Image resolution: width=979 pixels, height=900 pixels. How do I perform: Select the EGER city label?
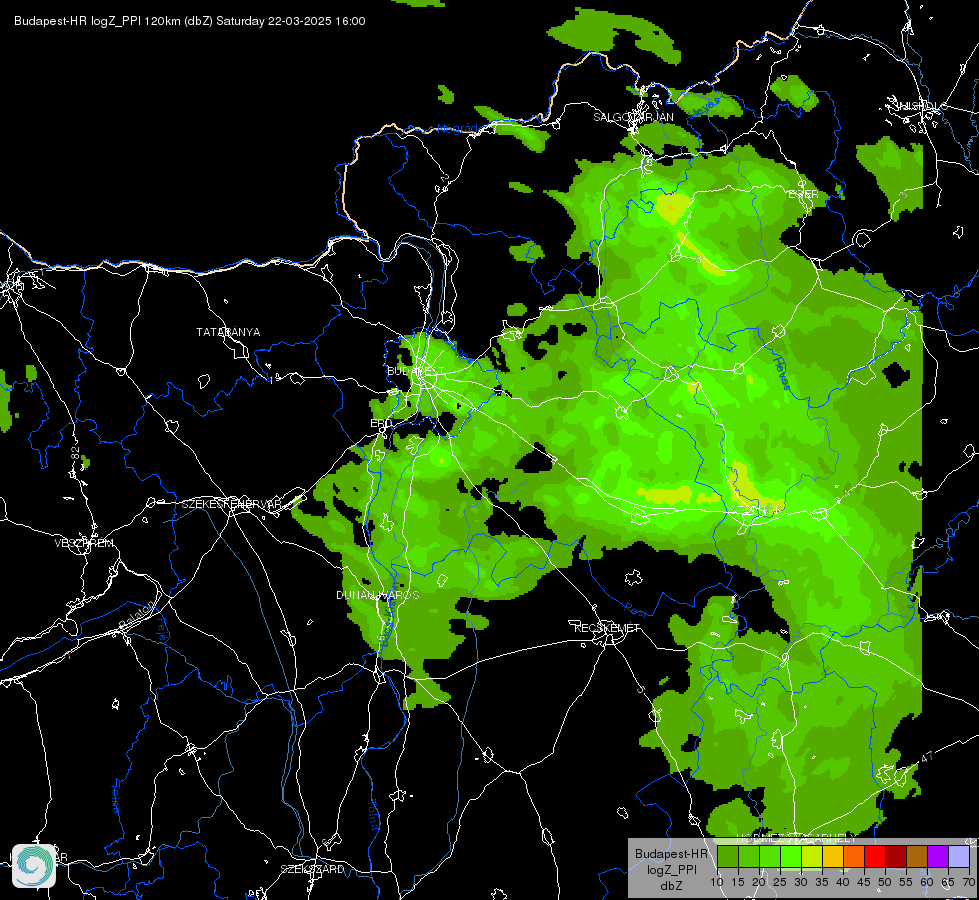803,195
